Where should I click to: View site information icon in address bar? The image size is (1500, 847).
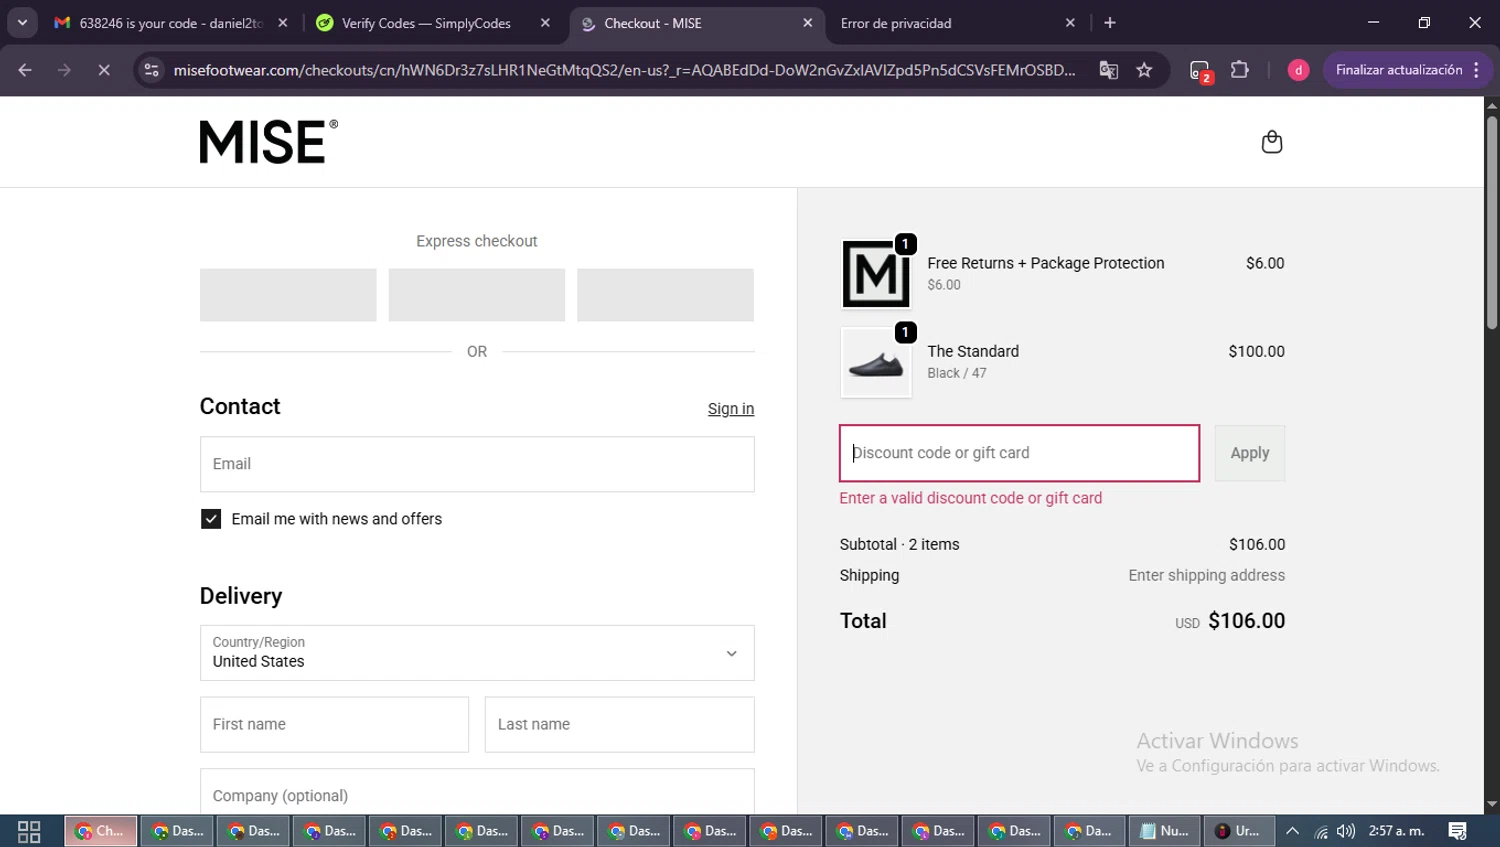coord(151,70)
